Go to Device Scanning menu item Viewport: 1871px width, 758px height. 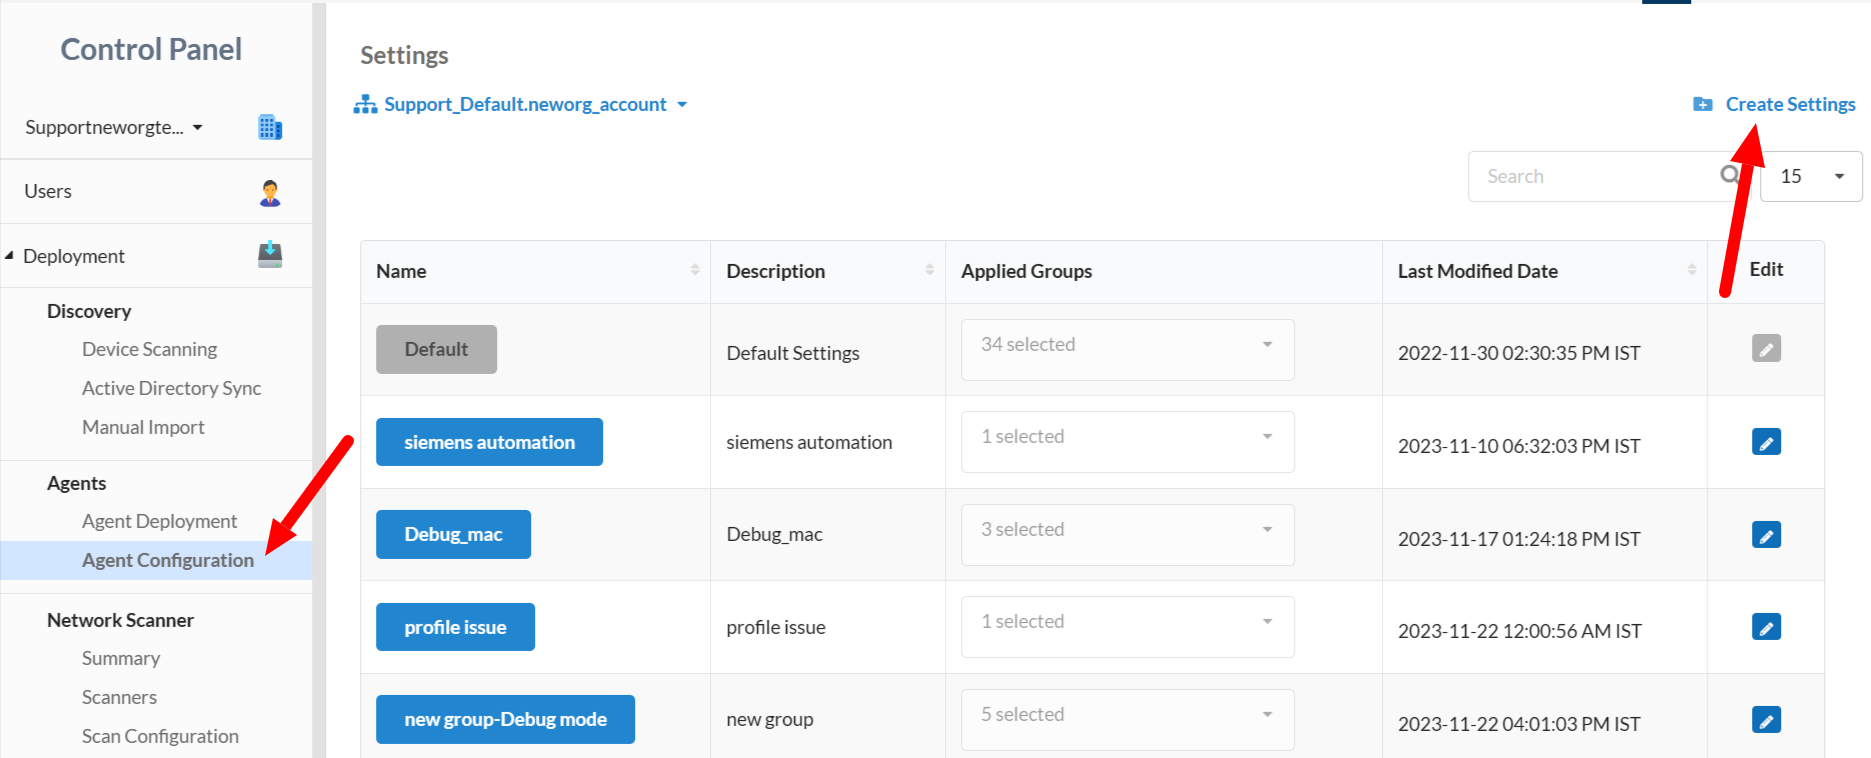click(x=149, y=349)
